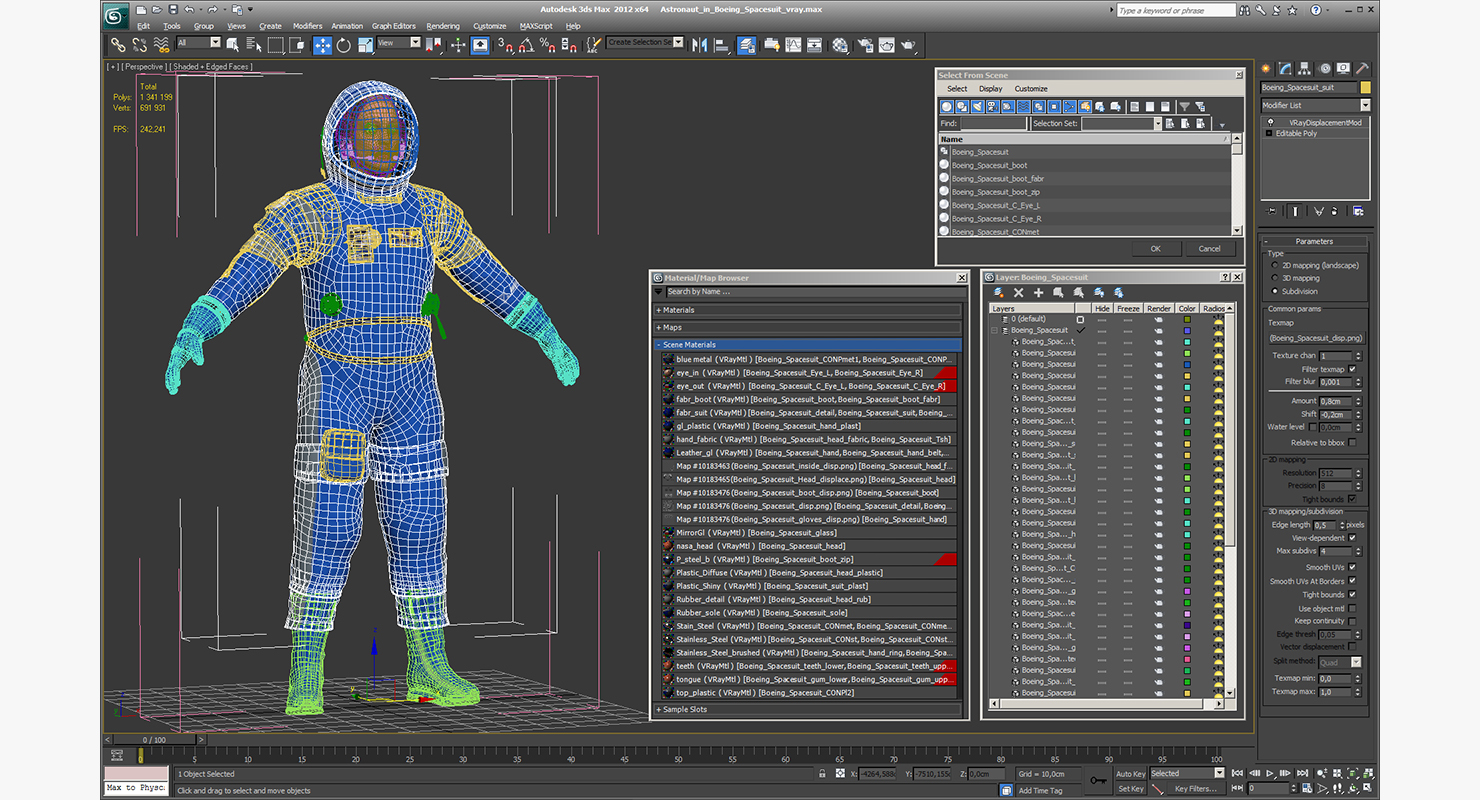Open the Manage Layers tool in toolbar
Viewport: 1480px width, 800px height.
click(747, 45)
